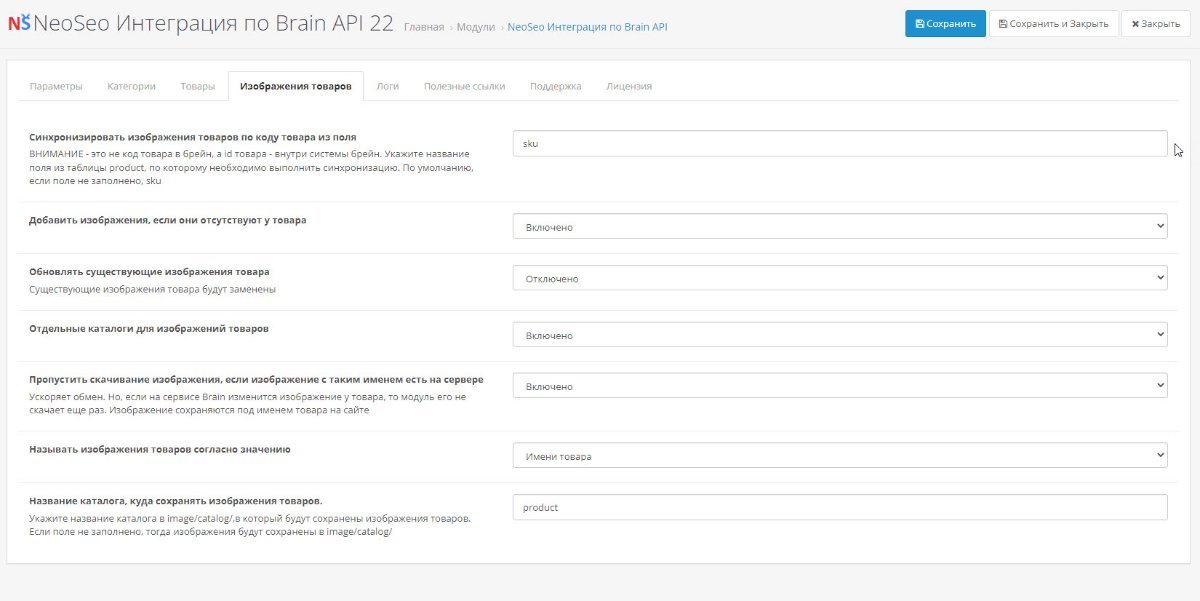The width and height of the screenshot is (1200, 601).
Task: Click label Называть изображения товаров согласно значению
Action: 160,450
